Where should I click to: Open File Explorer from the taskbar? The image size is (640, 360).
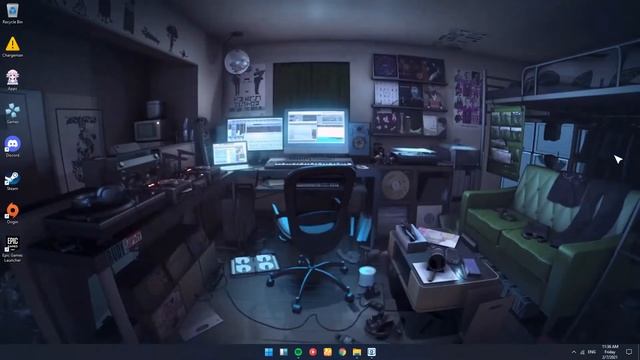357,352
